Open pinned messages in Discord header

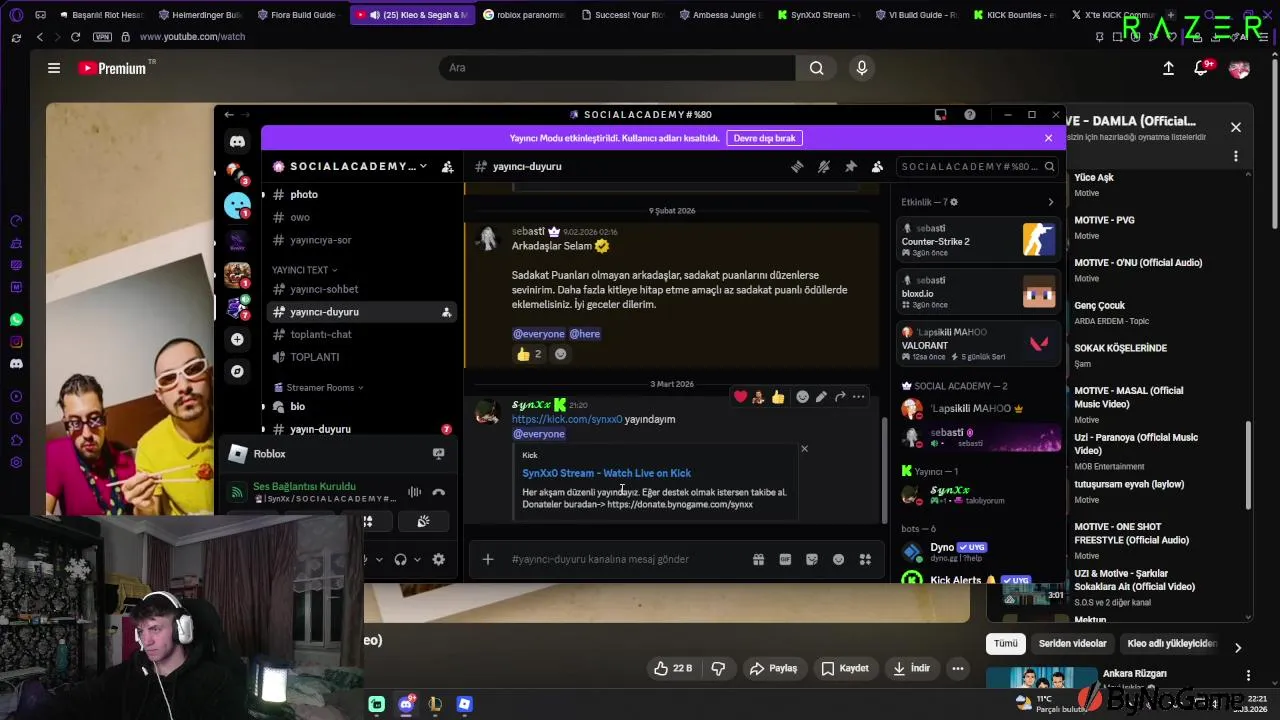pyautogui.click(x=851, y=167)
